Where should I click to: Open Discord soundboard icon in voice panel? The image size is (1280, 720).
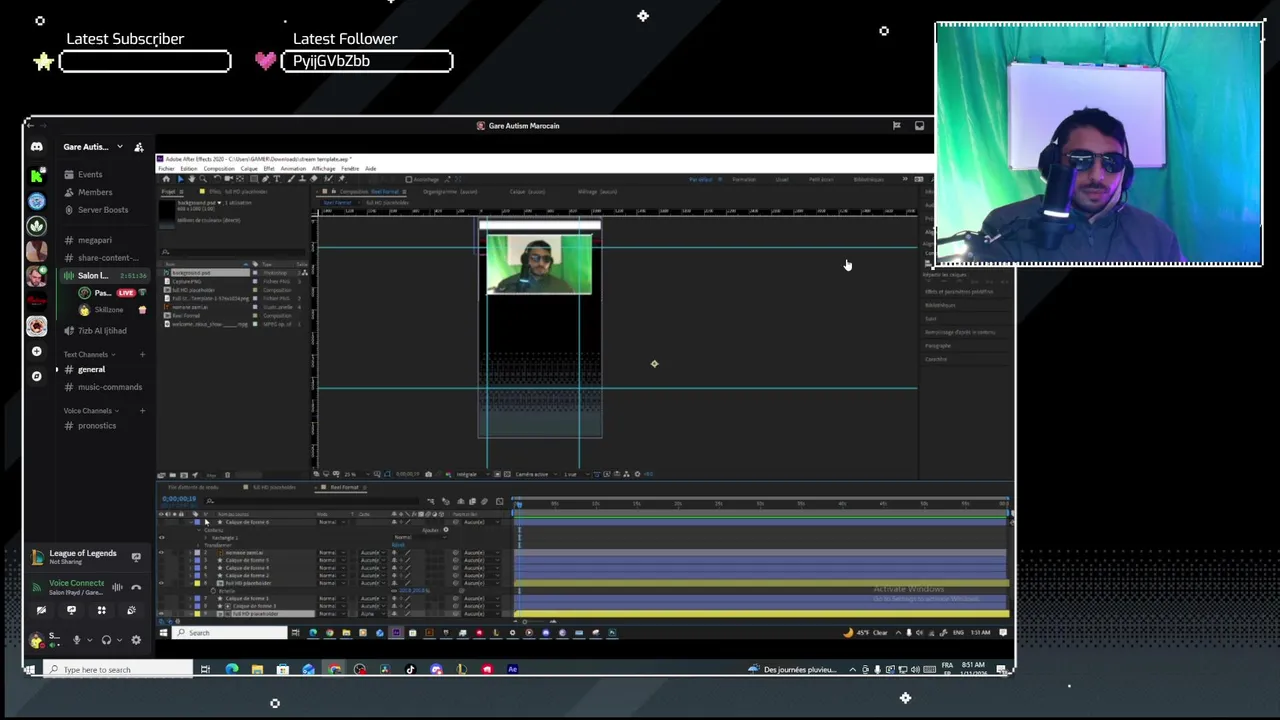point(131,610)
